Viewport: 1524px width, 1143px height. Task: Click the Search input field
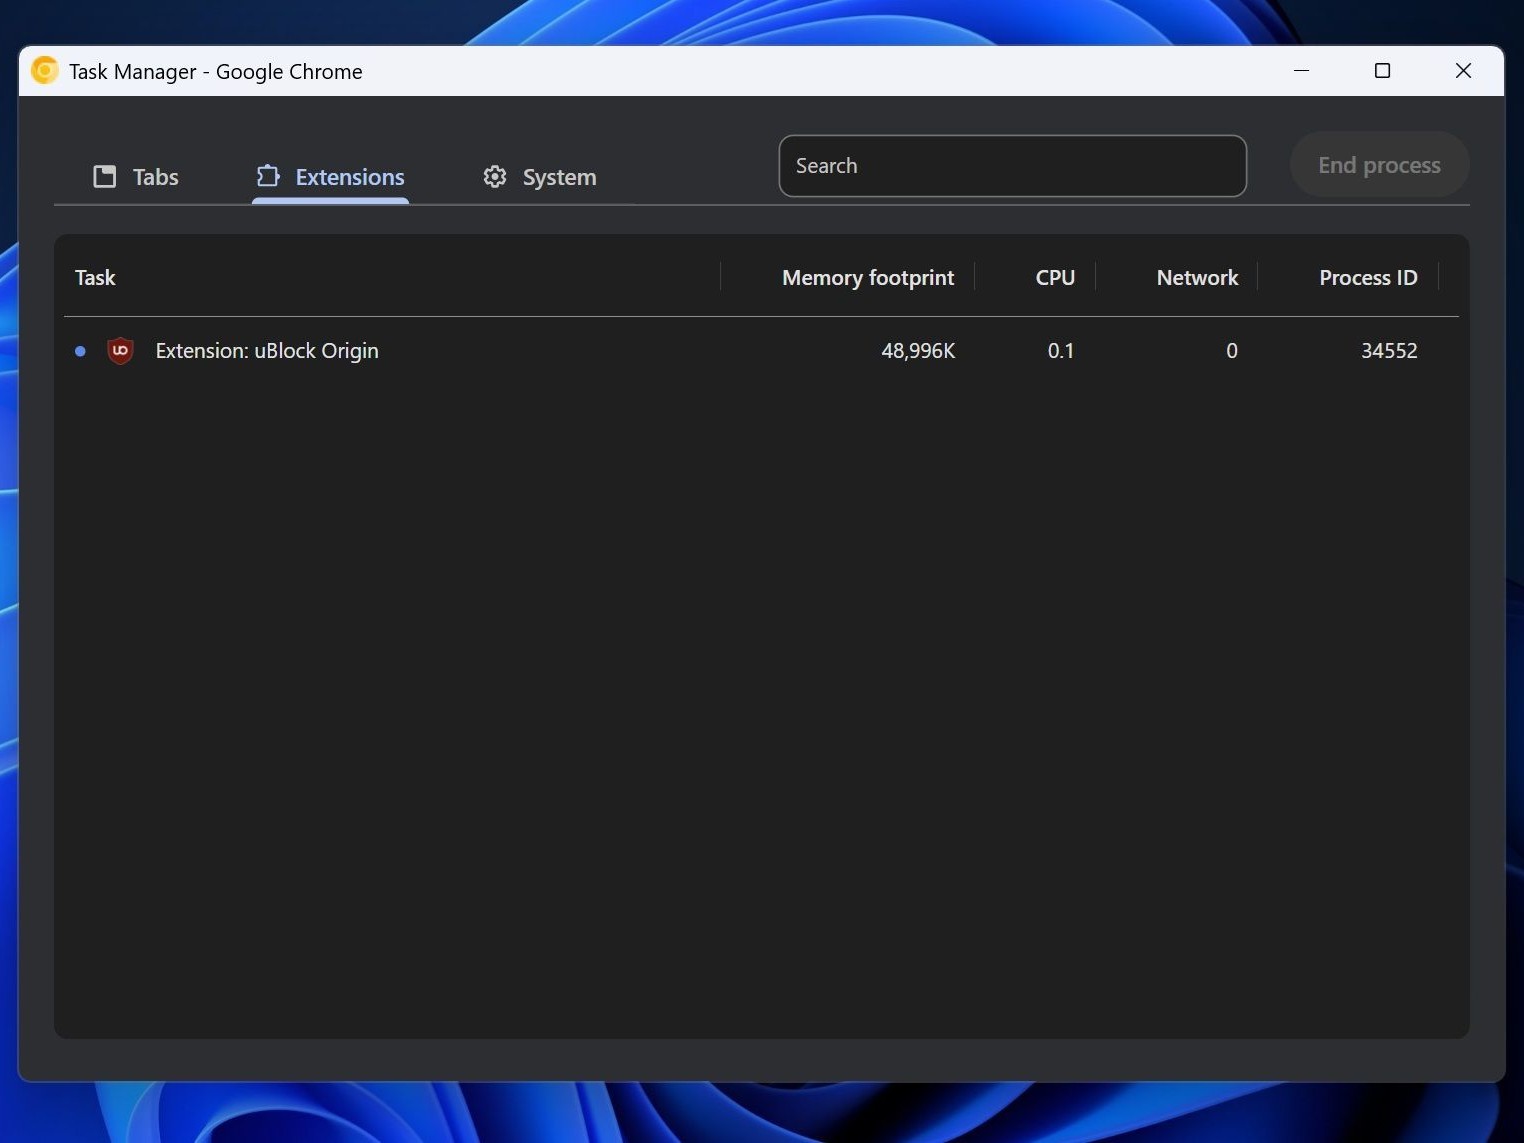1012,166
